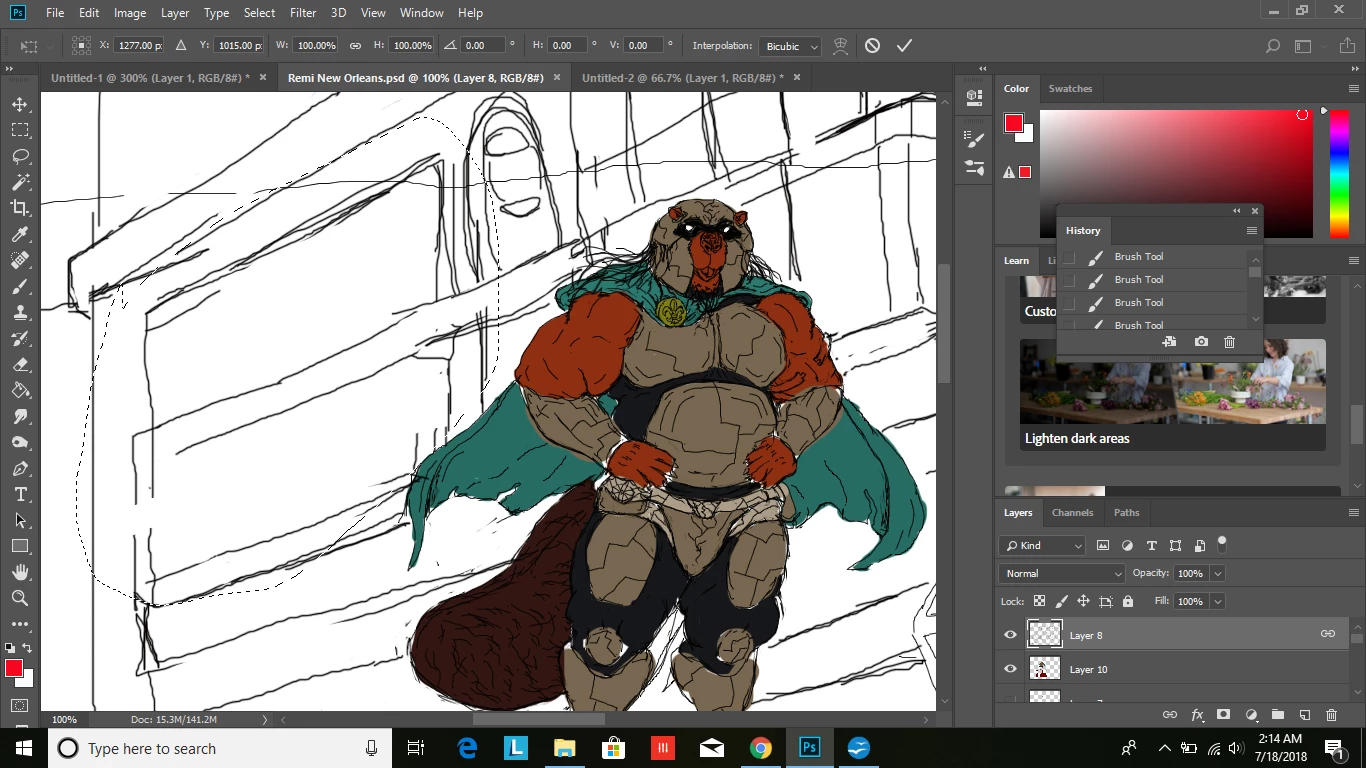Viewport: 1366px width, 768px height.
Task: Open the 3D panel icon in dock
Action: (x=974, y=96)
